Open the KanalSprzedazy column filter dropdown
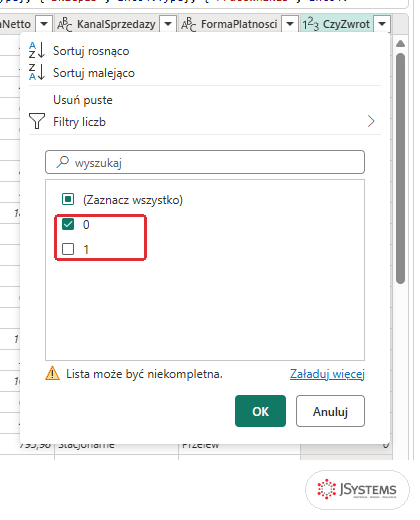 (x=168, y=24)
